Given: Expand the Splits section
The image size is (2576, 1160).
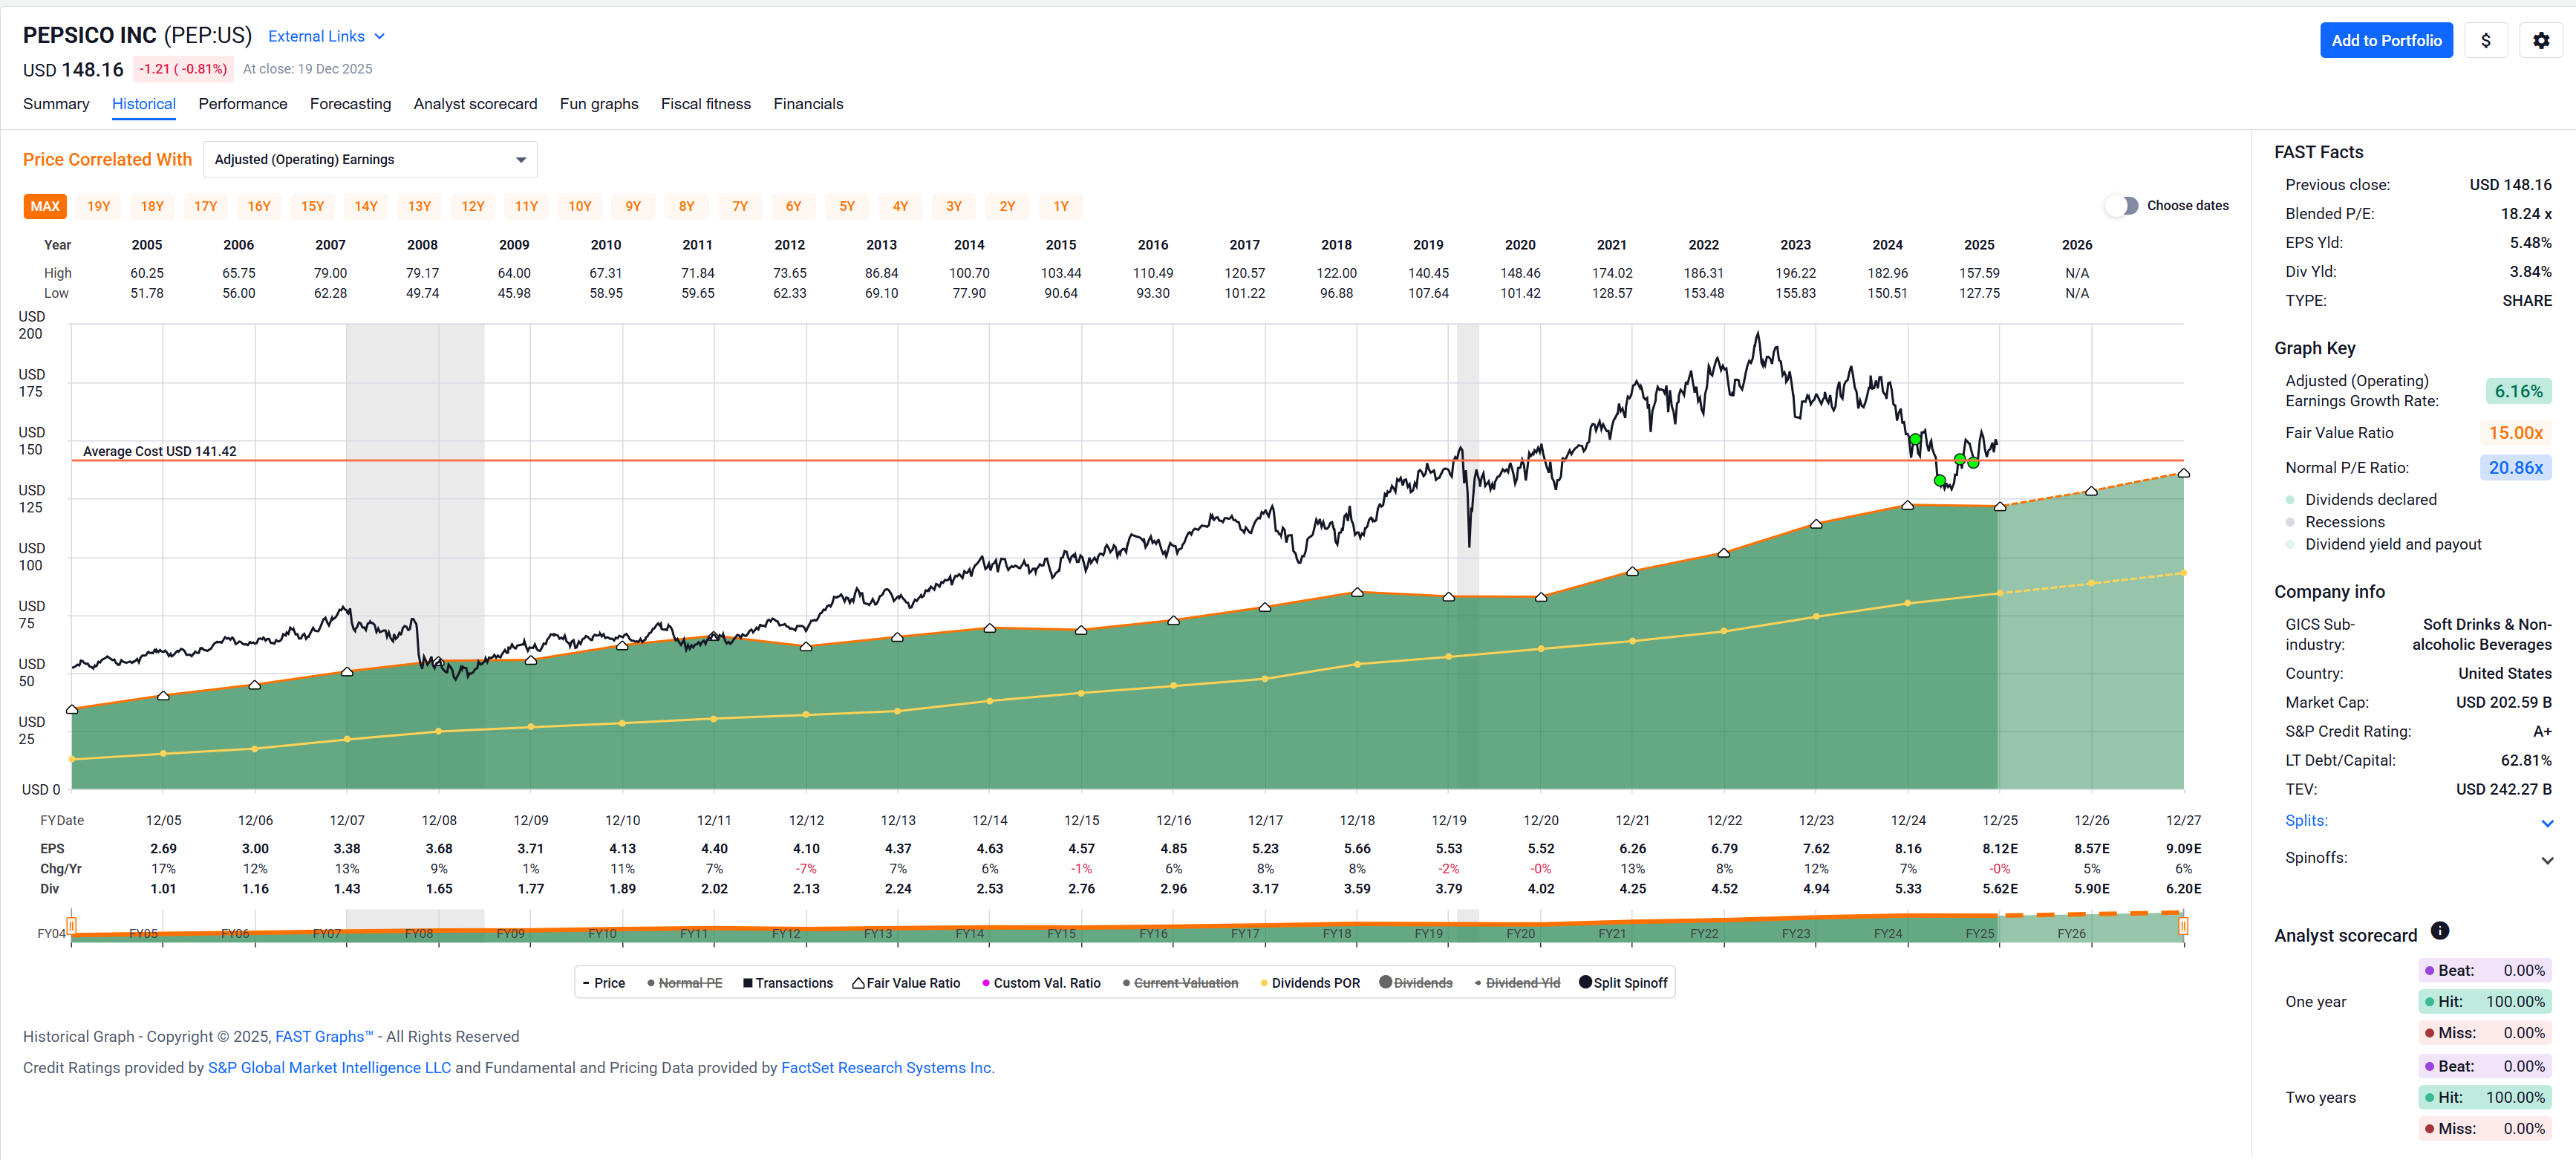Looking at the screenshot, I should tap(2546, 823).
